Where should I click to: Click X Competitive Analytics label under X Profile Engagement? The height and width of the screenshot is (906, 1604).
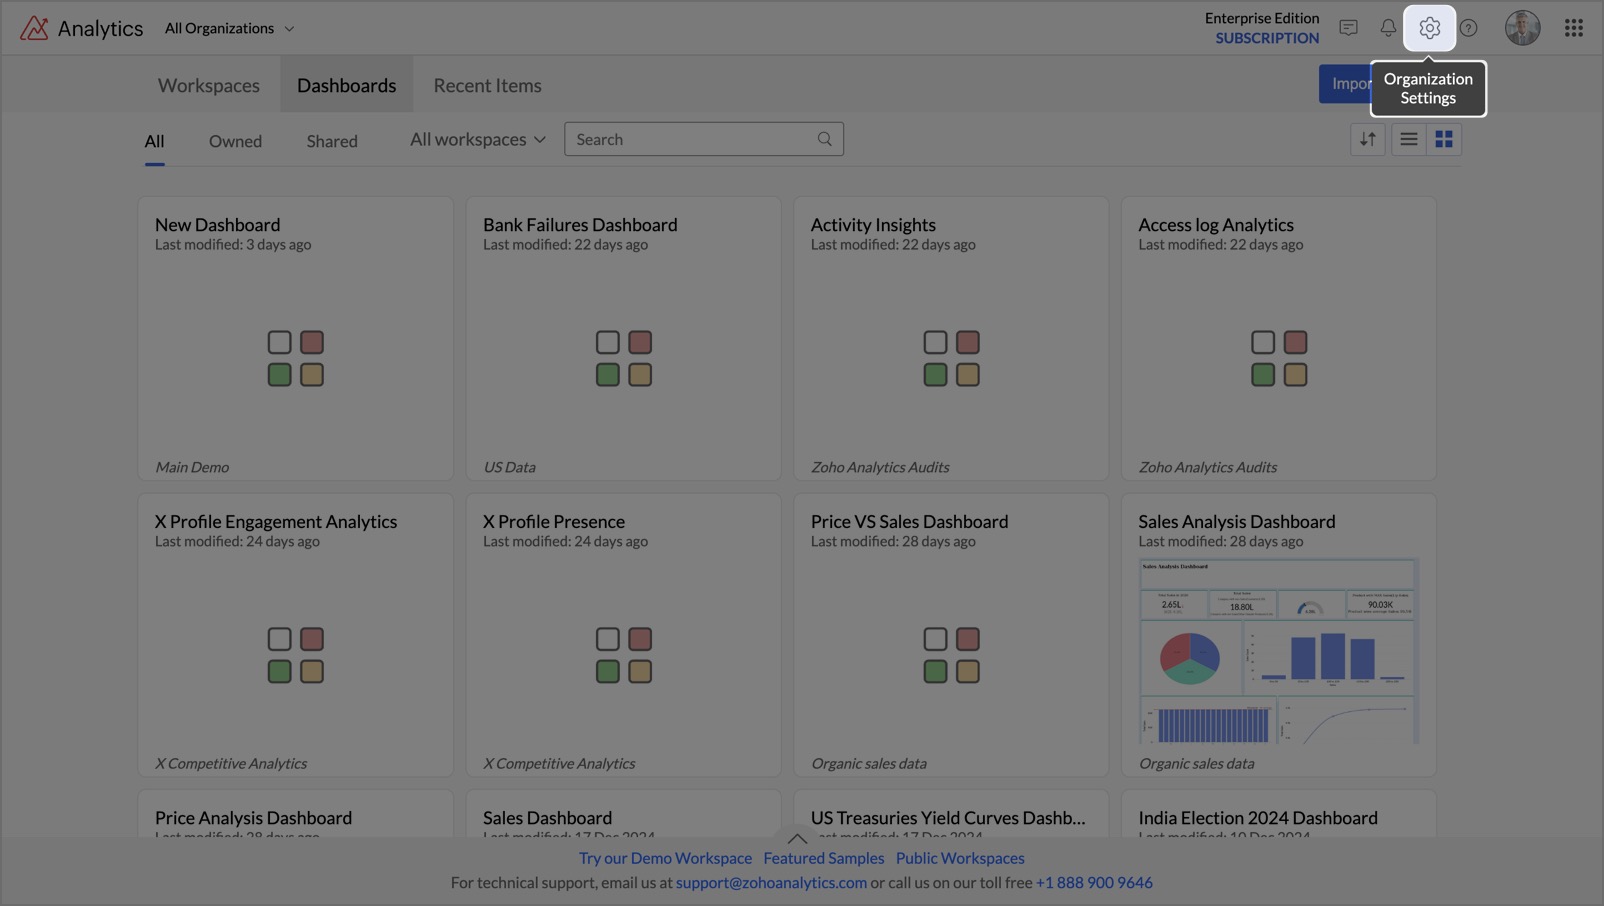[231, 763]
